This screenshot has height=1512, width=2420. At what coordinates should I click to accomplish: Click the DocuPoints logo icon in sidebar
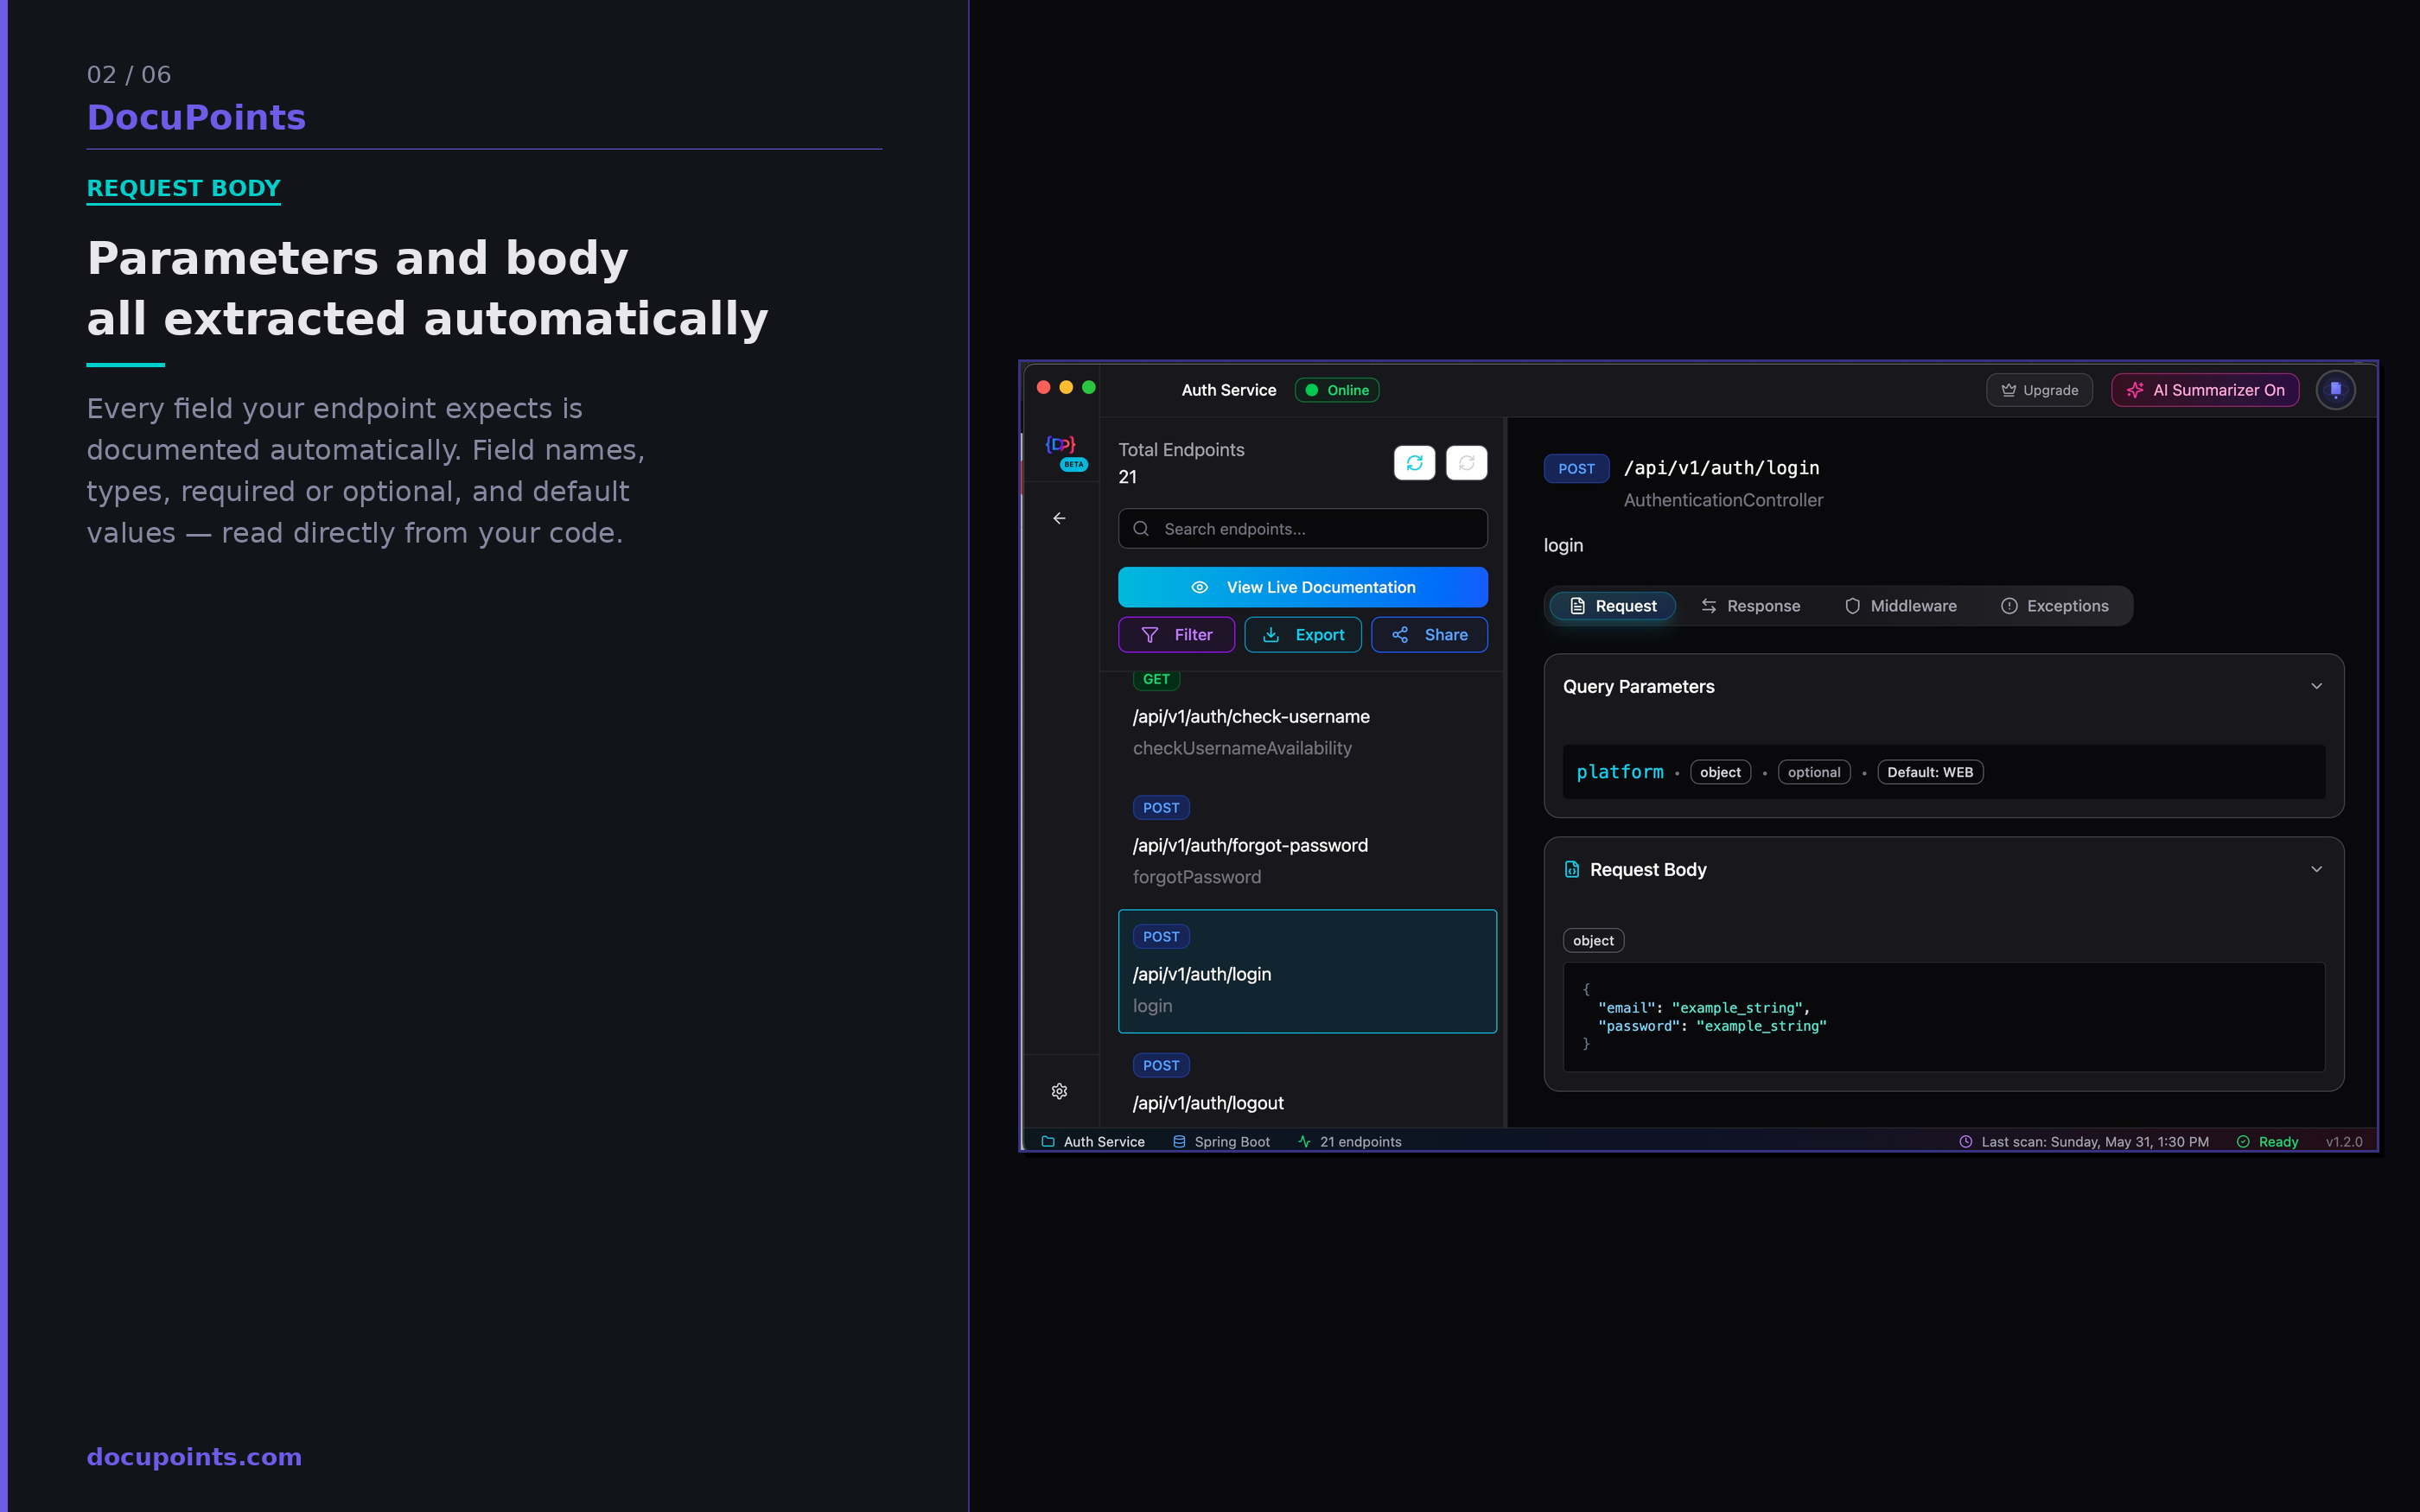coord(1059,444)
